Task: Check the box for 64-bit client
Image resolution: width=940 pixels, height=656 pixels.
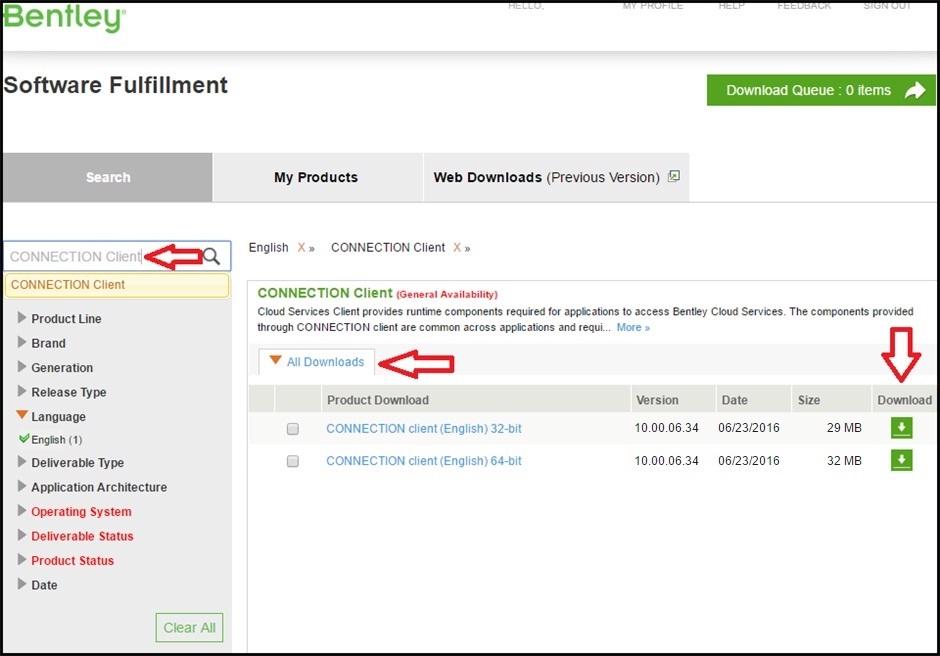Action: 293,461
